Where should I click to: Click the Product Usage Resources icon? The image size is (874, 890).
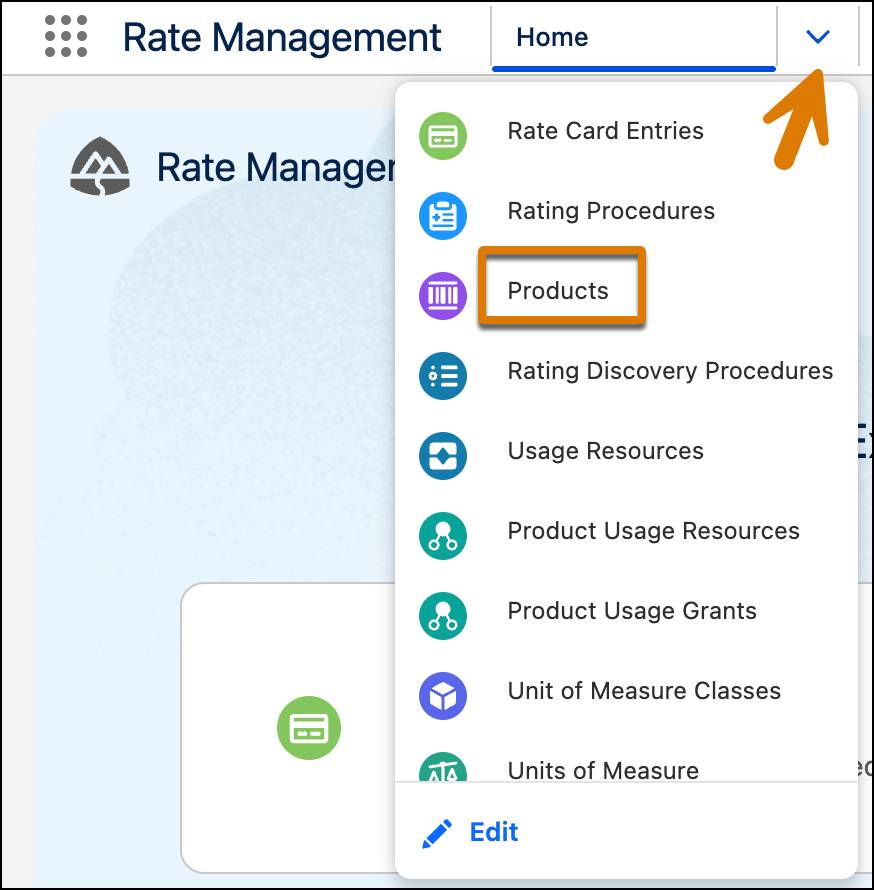point(443,536)
